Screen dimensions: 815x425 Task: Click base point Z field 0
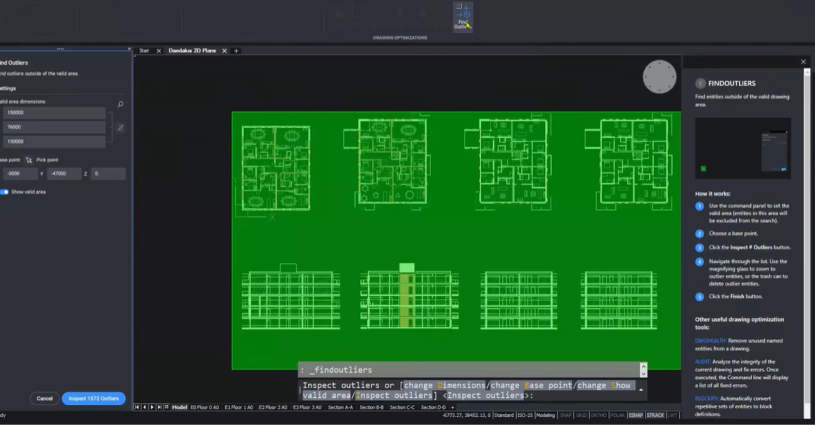point(108,174)
